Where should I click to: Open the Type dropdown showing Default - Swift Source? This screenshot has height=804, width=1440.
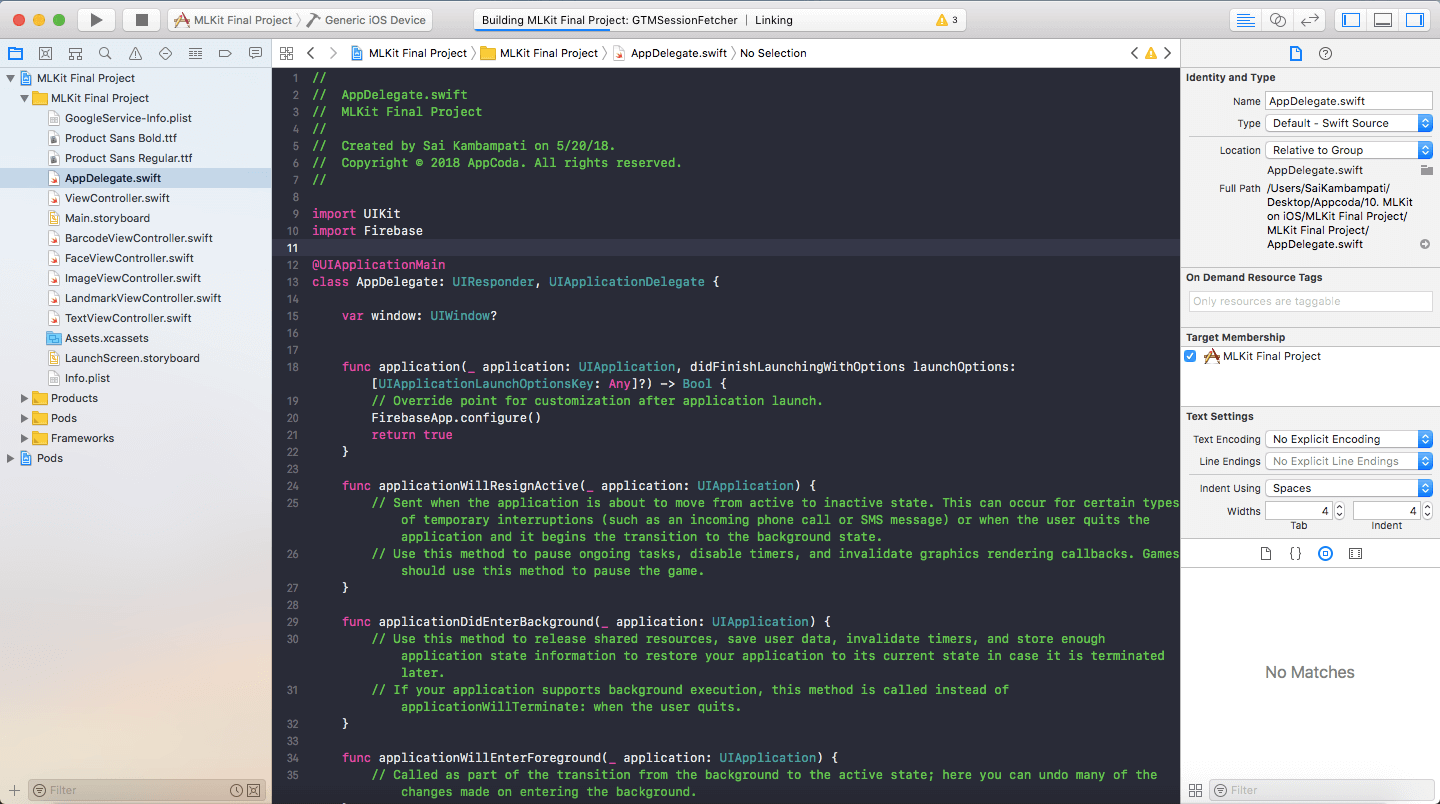[x=1349, y=123]
